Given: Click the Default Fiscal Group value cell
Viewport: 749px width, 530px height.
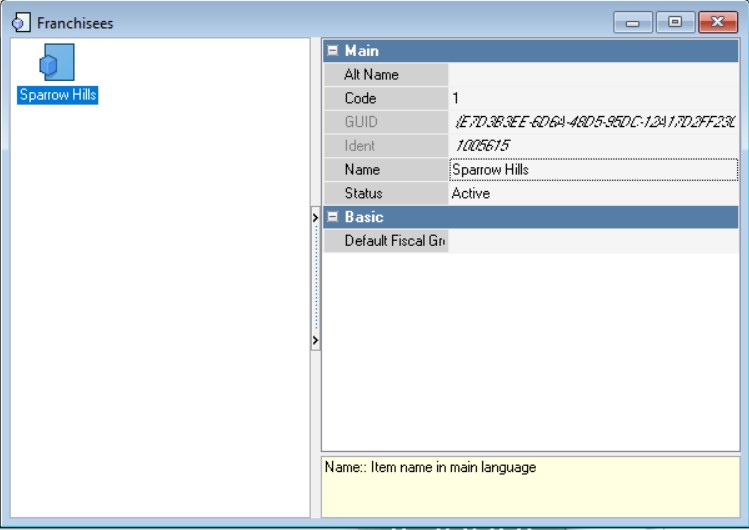Looking at the screenshot, I should (x=593, y=241).
